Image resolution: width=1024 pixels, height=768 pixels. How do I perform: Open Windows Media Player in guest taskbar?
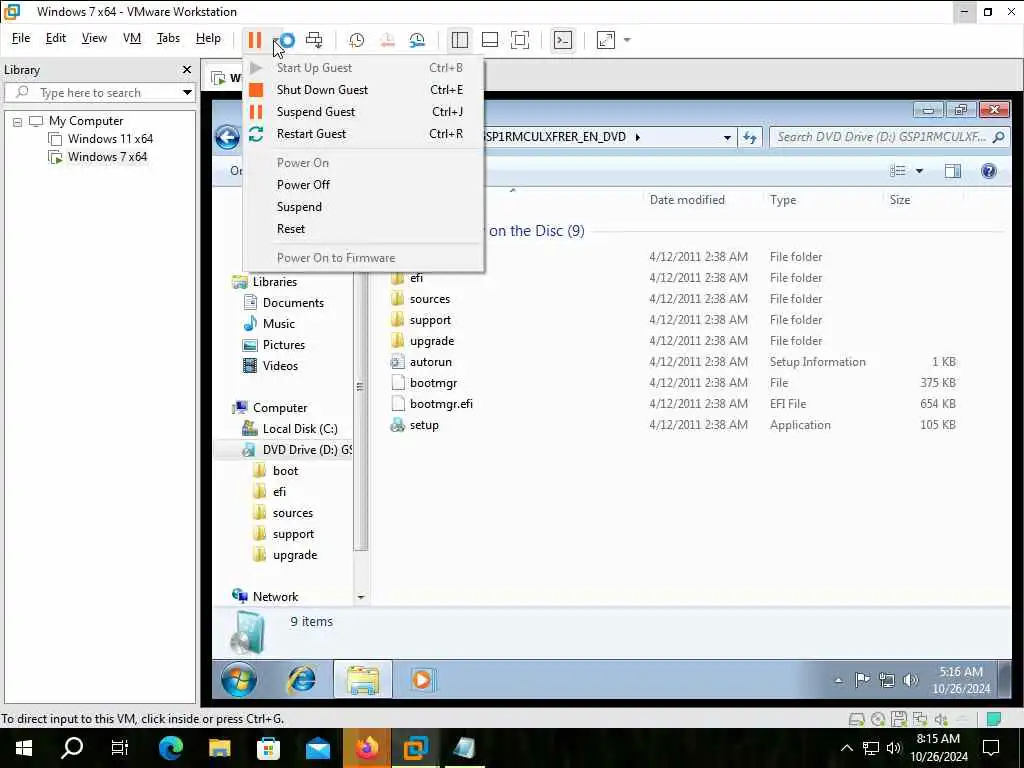coord(422,680)
